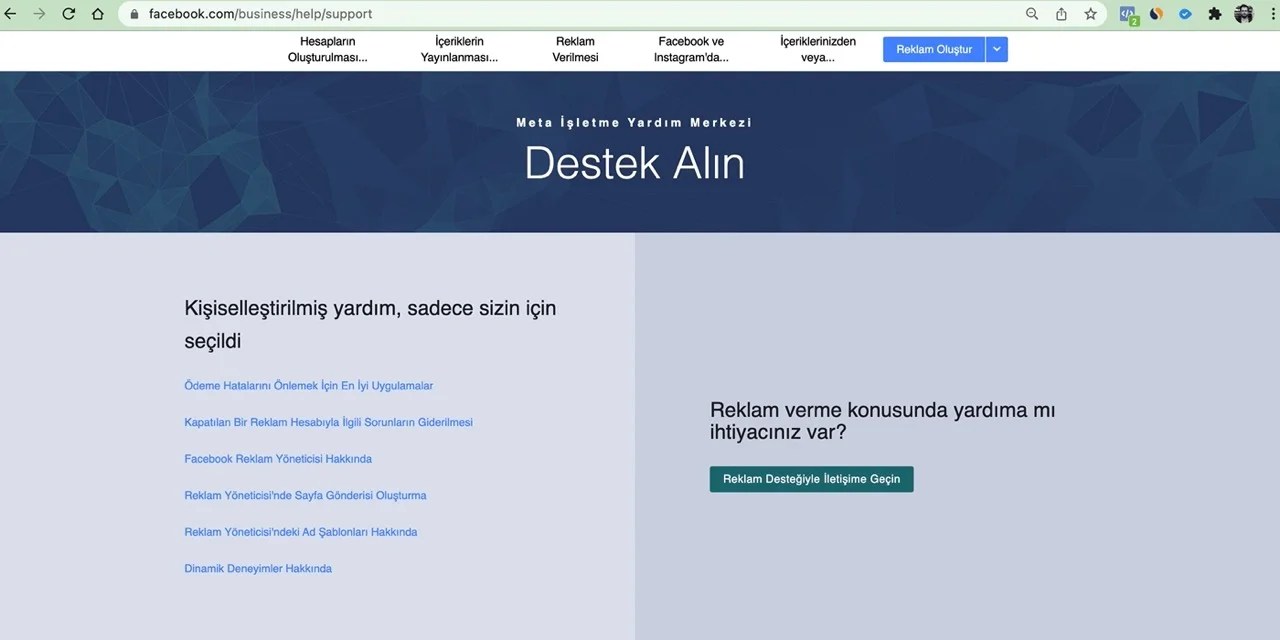Open Dinamik Deneyimler Hakkında link
This screenshot has width=1280, height=640.
258,568
